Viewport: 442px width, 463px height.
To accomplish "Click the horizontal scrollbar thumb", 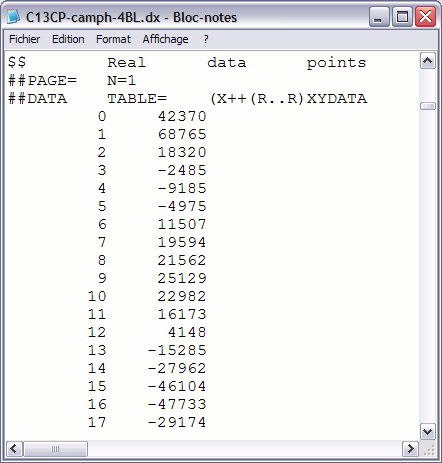I will click(56, 448).
